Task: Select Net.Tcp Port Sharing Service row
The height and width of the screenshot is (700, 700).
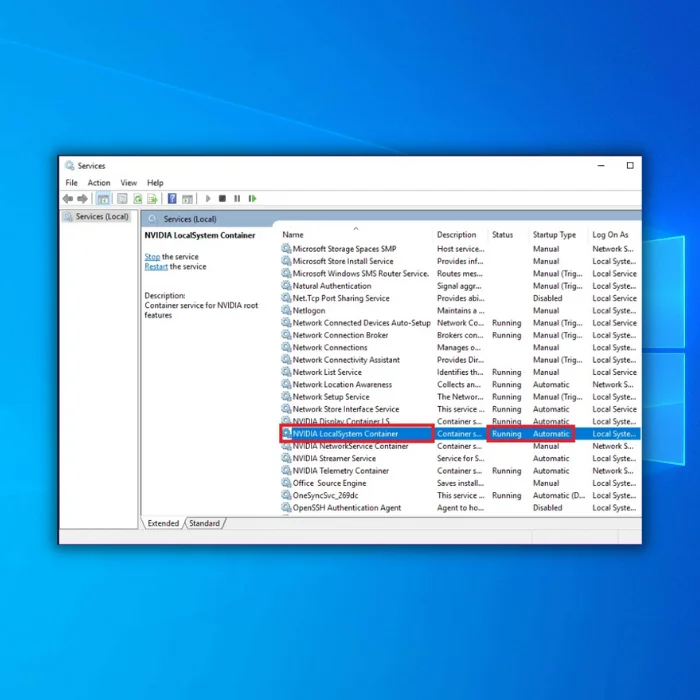Action: [460, 298]
